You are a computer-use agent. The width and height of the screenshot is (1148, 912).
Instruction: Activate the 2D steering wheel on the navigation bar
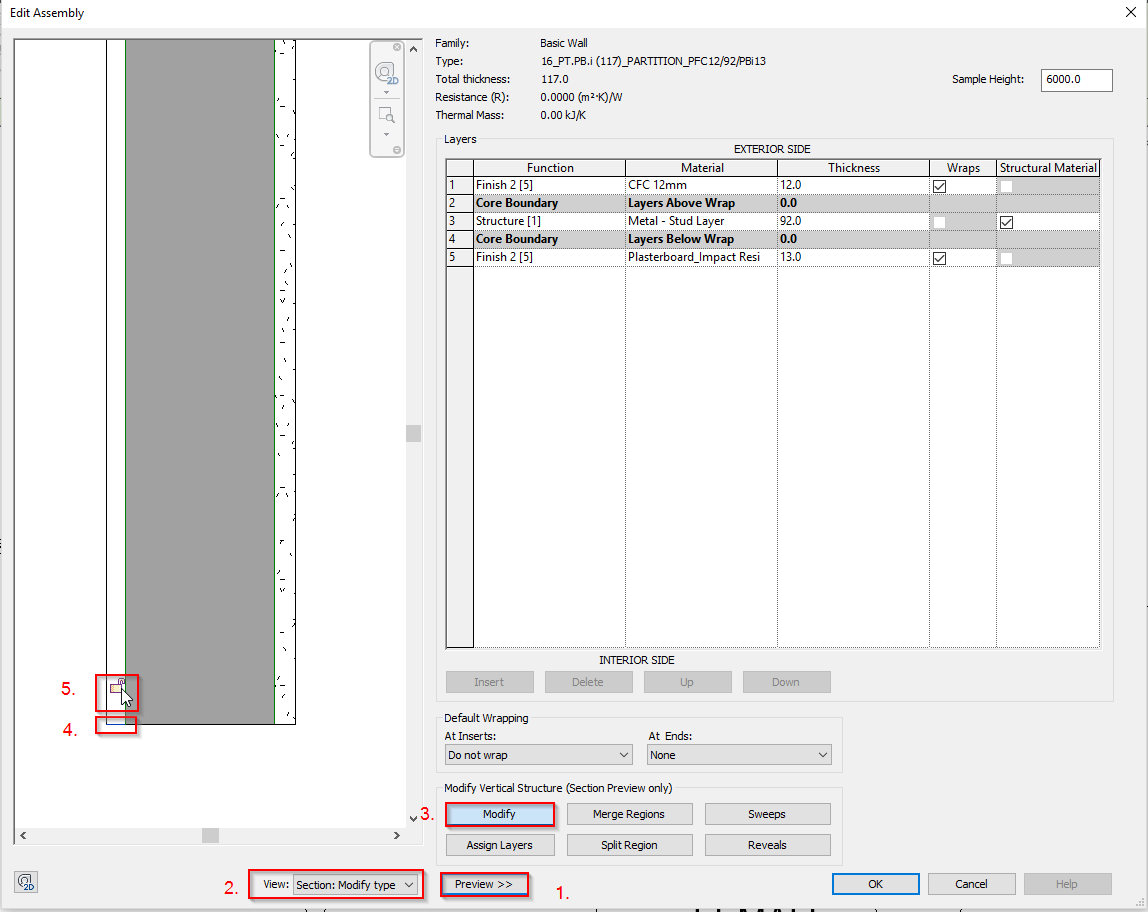[385, 72]
